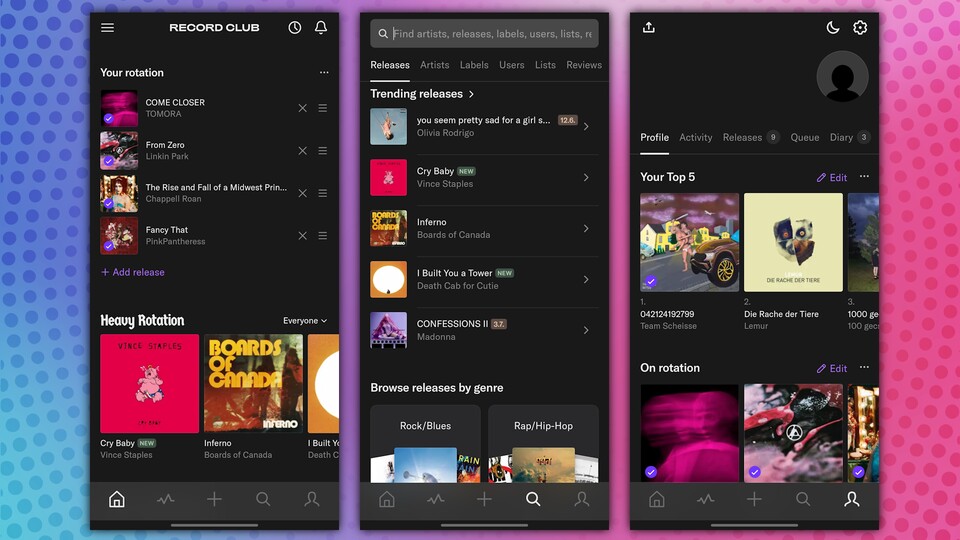Screen dimensions: 960x540
Task: Tap the Profile icon in the middle screen nav bar
Action: pos(582,500)
